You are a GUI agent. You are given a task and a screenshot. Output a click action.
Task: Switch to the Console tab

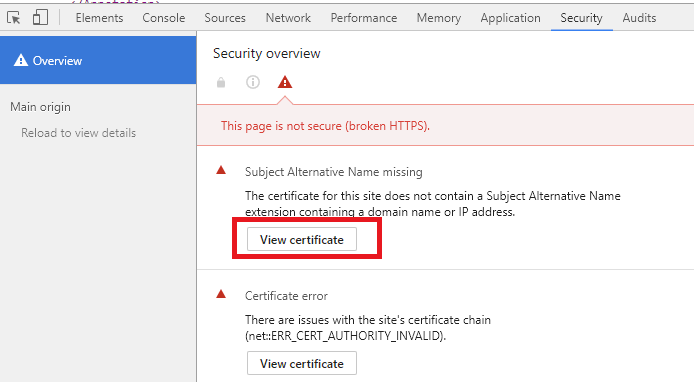tap(164, 18)
